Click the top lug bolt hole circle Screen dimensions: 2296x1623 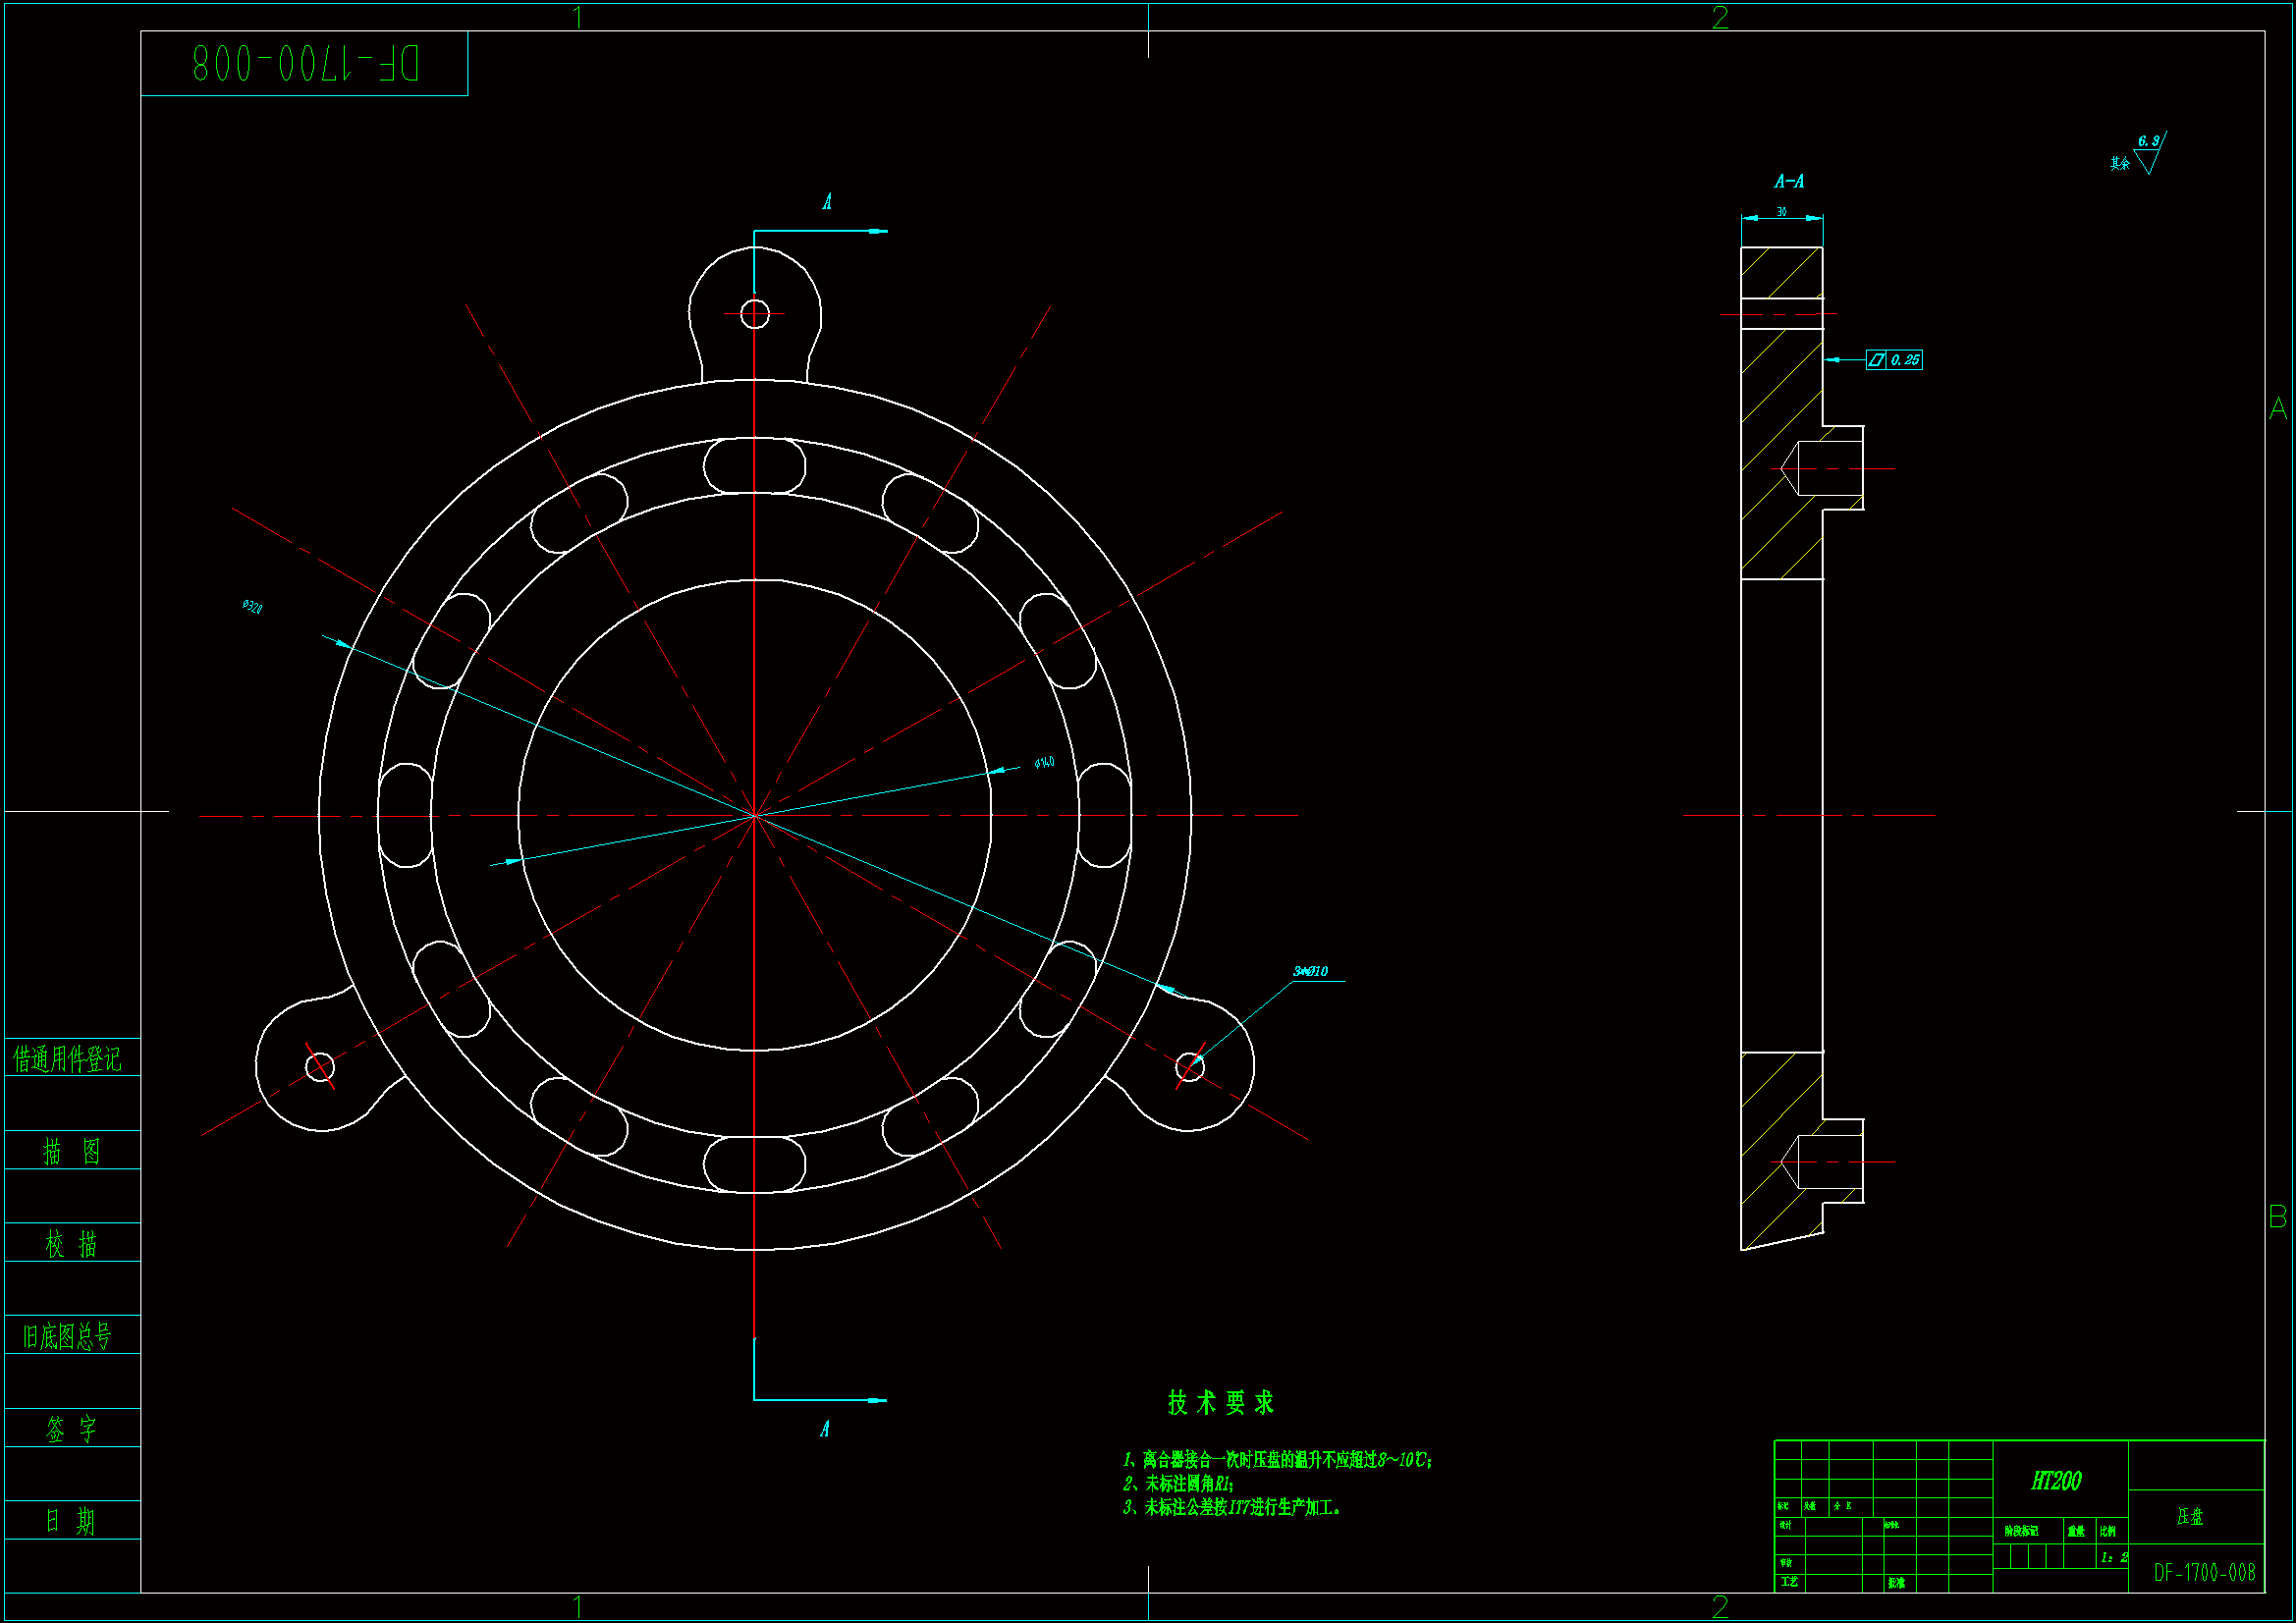(x=754, y=314)
